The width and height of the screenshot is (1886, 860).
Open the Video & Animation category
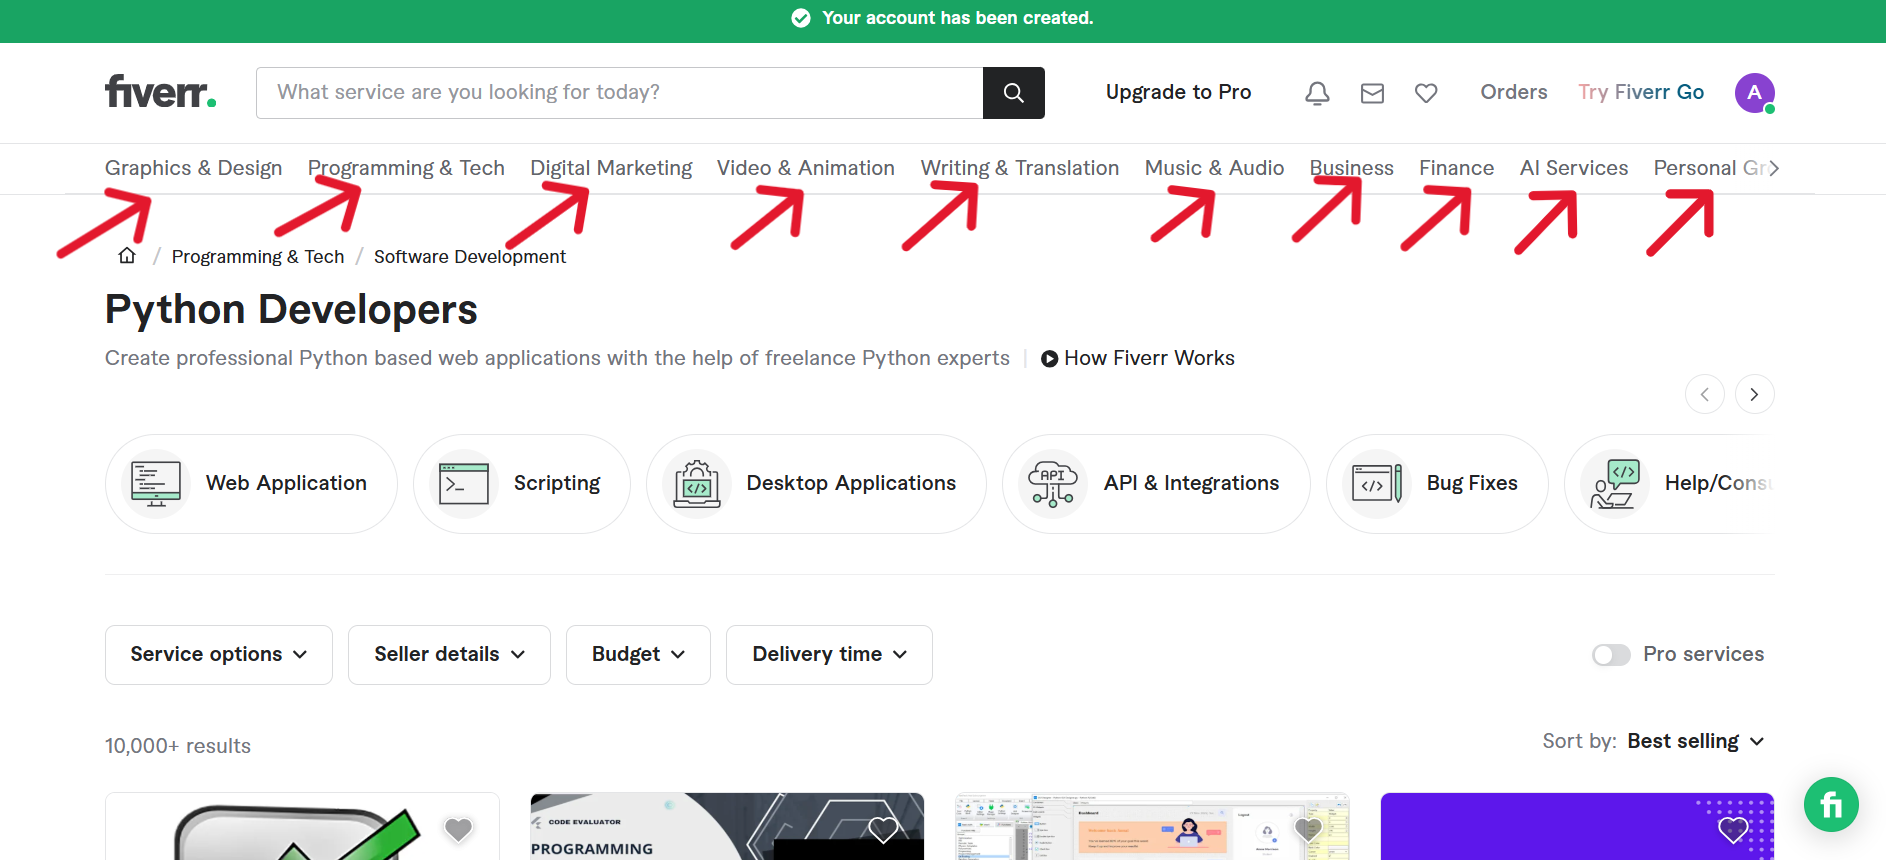click(806, 168)
